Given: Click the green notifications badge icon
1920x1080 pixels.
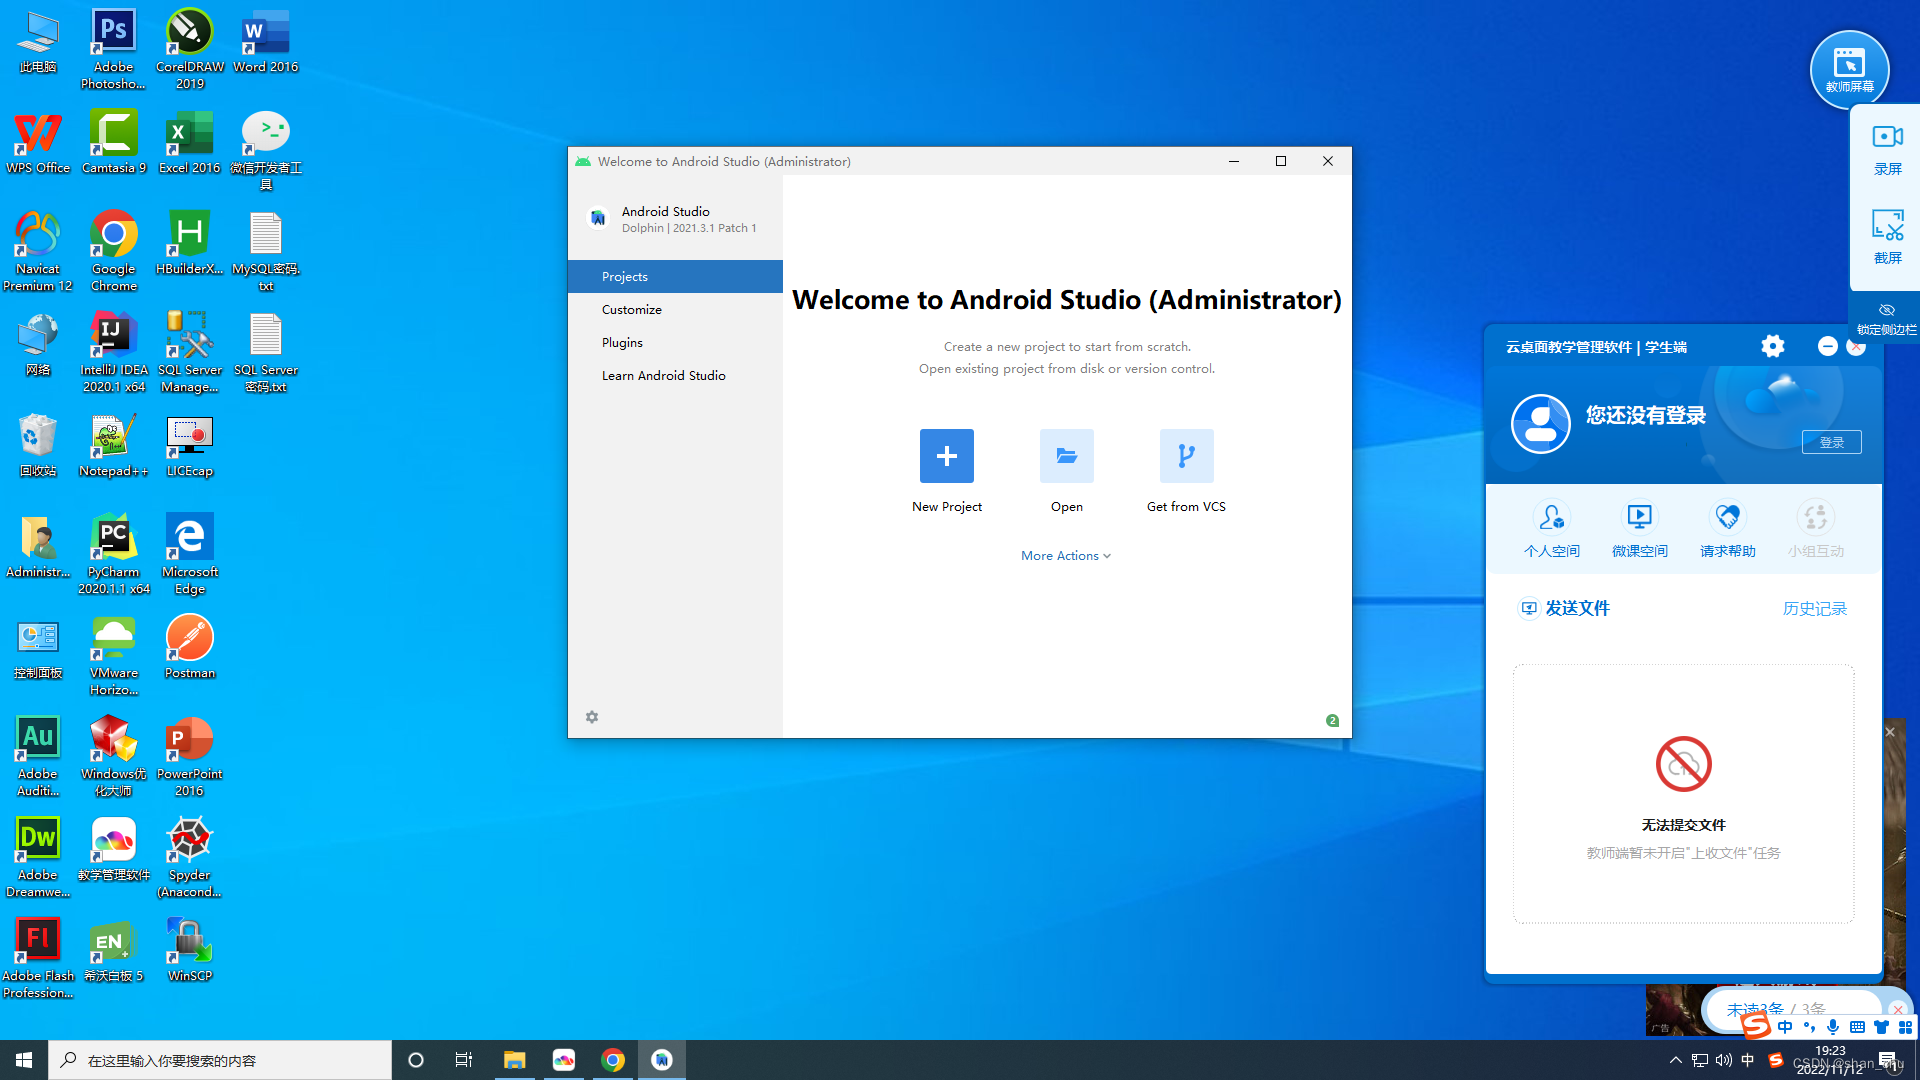Looking at the screenshot, I should pyautogui.click(x=1332, y=720).
